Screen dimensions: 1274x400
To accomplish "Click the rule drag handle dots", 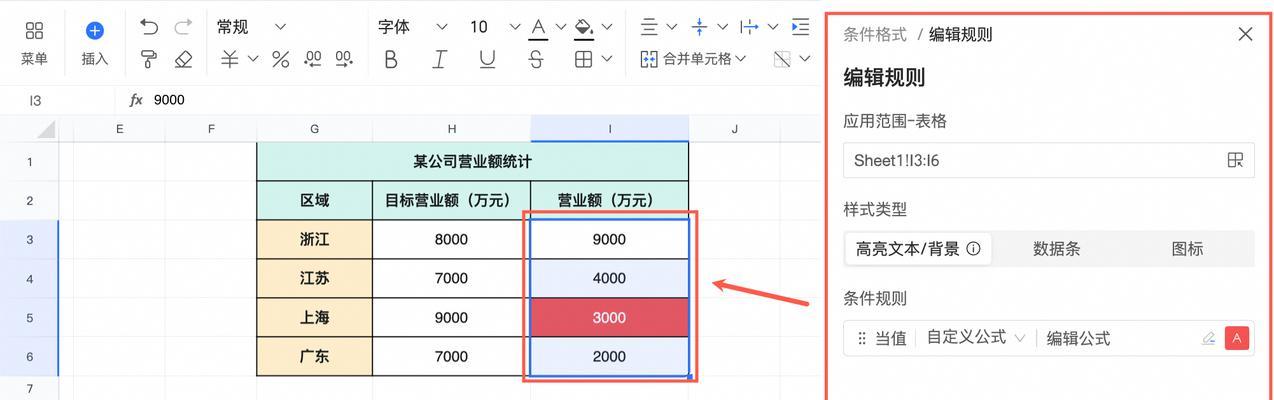I will point(862,338).
